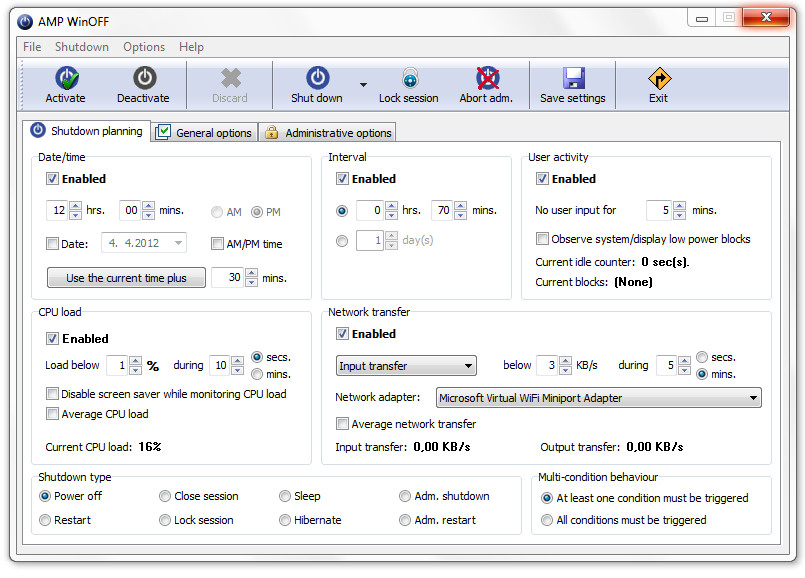Uncheck Interval Enabled checkbox
This screenshot has width=805, height=578.
[342, 179]
